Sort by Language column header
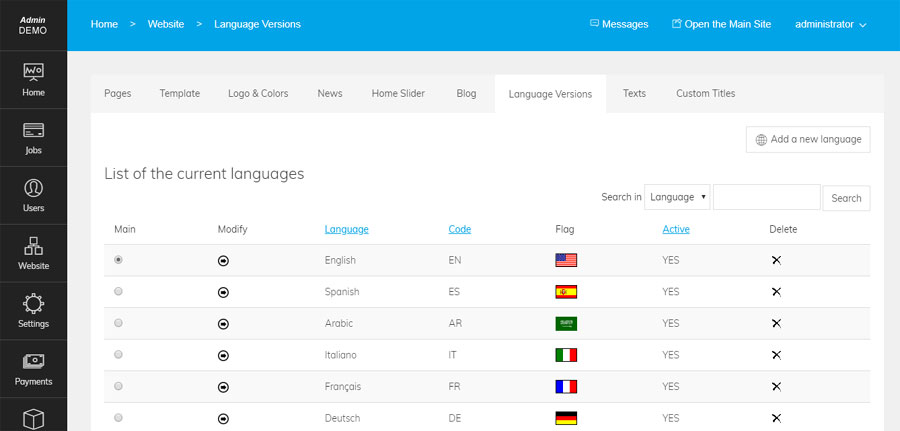Screen dimensions: 900x431 347,229
